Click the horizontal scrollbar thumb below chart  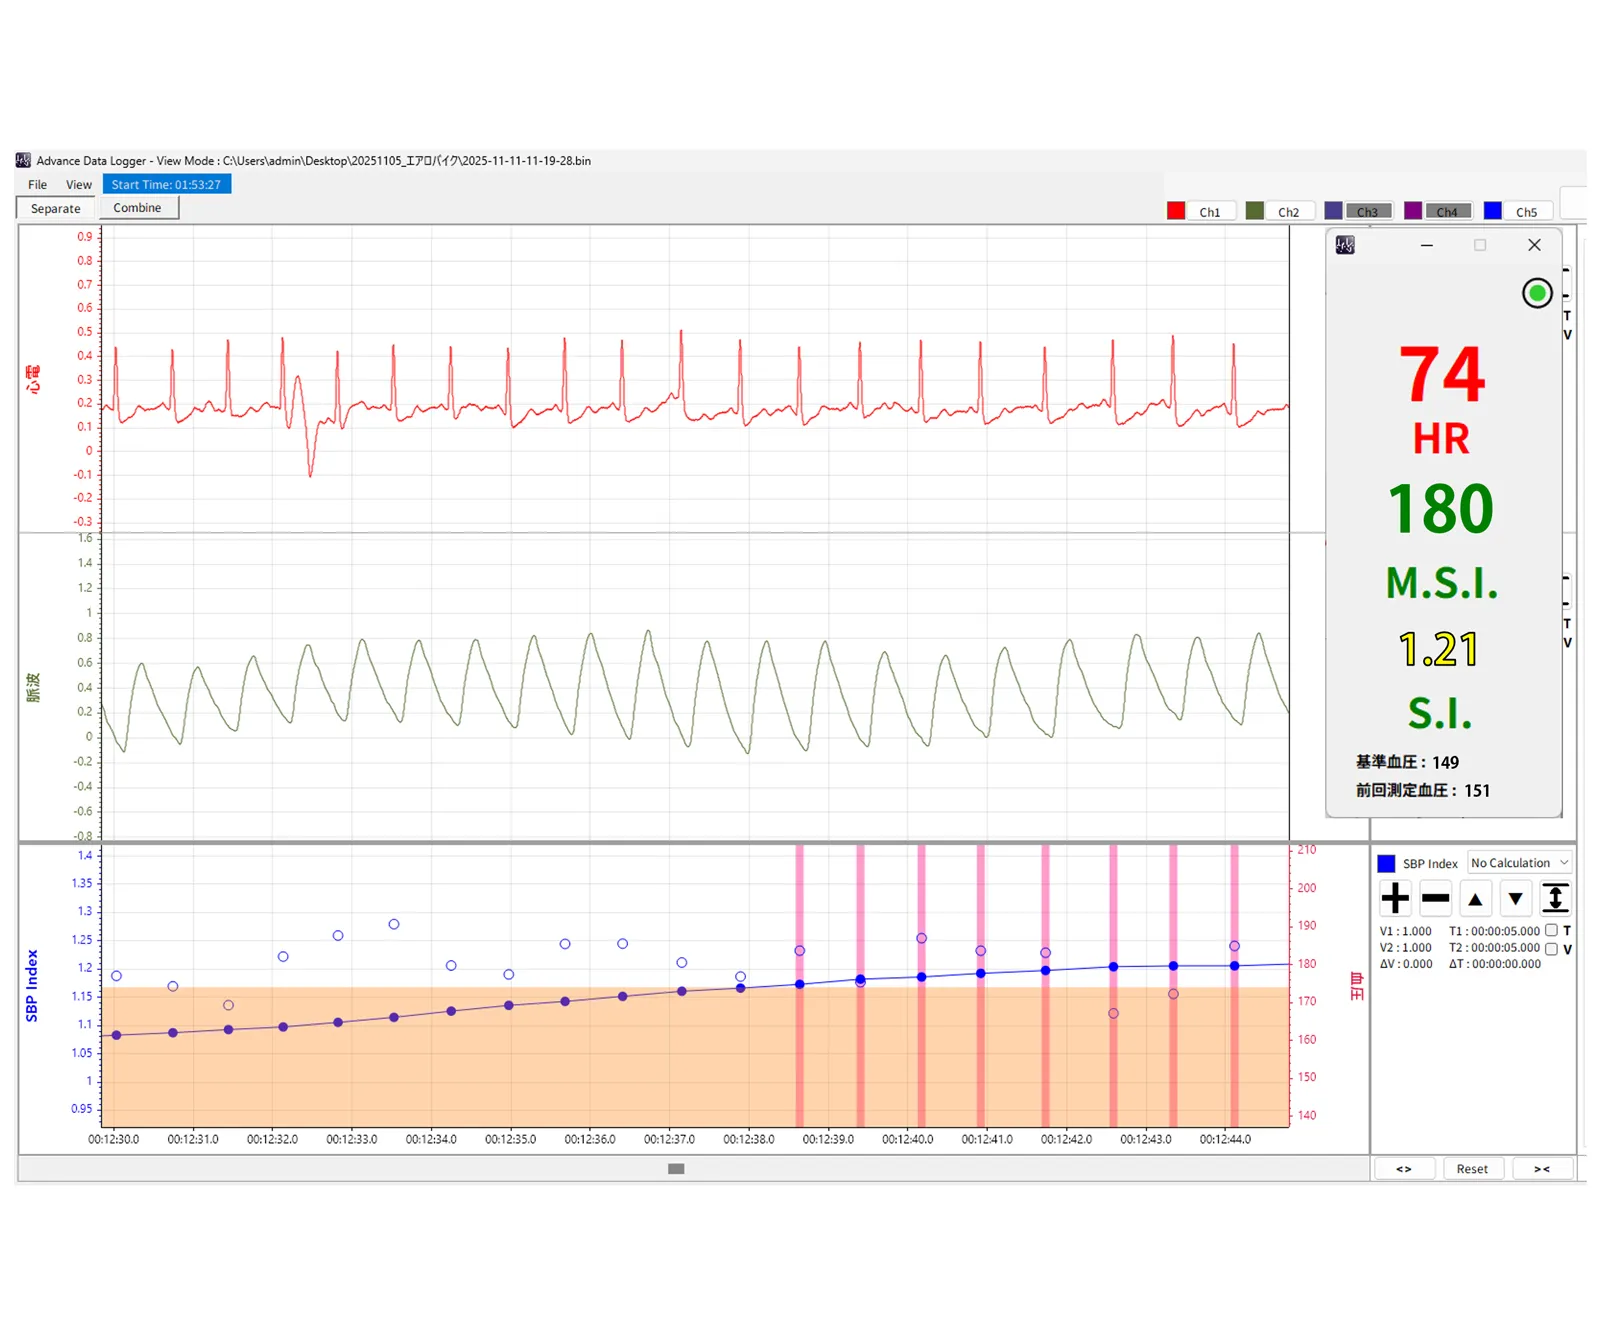click(676, 1168)
